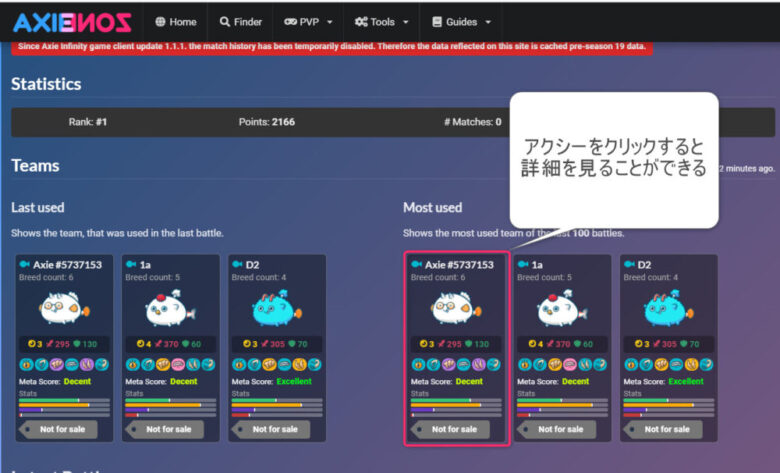The width and height of the screenshot is (780, 473).
Task: Click the shield icon beside 130 in Last used
Action: pos(77,344)
